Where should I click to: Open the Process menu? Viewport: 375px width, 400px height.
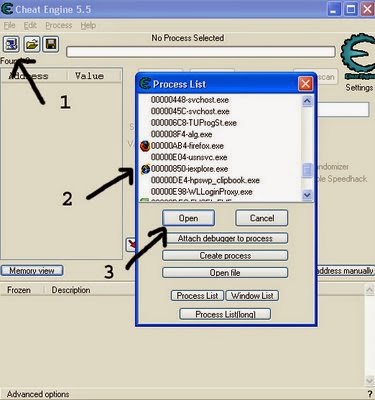[x=59, y=25]
